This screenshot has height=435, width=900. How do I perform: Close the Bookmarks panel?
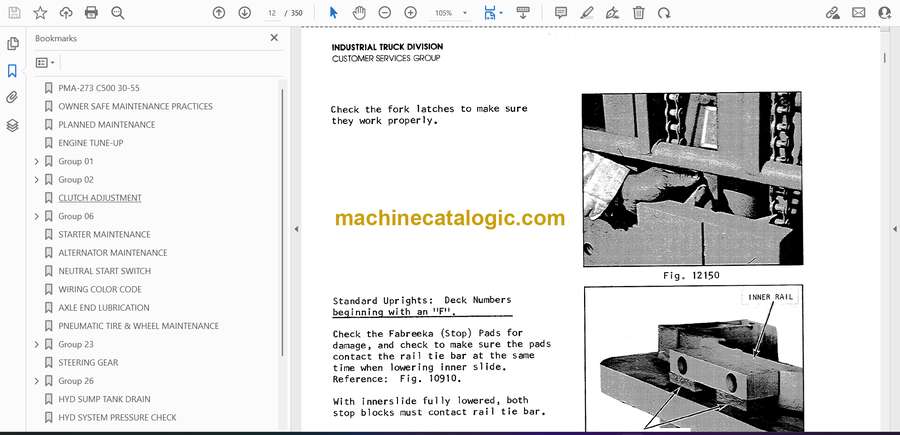(274, 37)
